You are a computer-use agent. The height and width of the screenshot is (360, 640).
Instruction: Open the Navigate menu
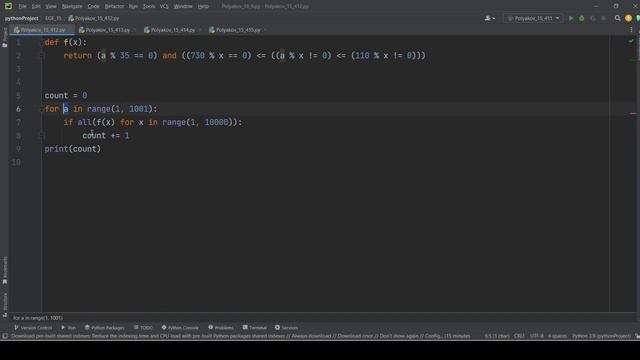pos(72,7)
